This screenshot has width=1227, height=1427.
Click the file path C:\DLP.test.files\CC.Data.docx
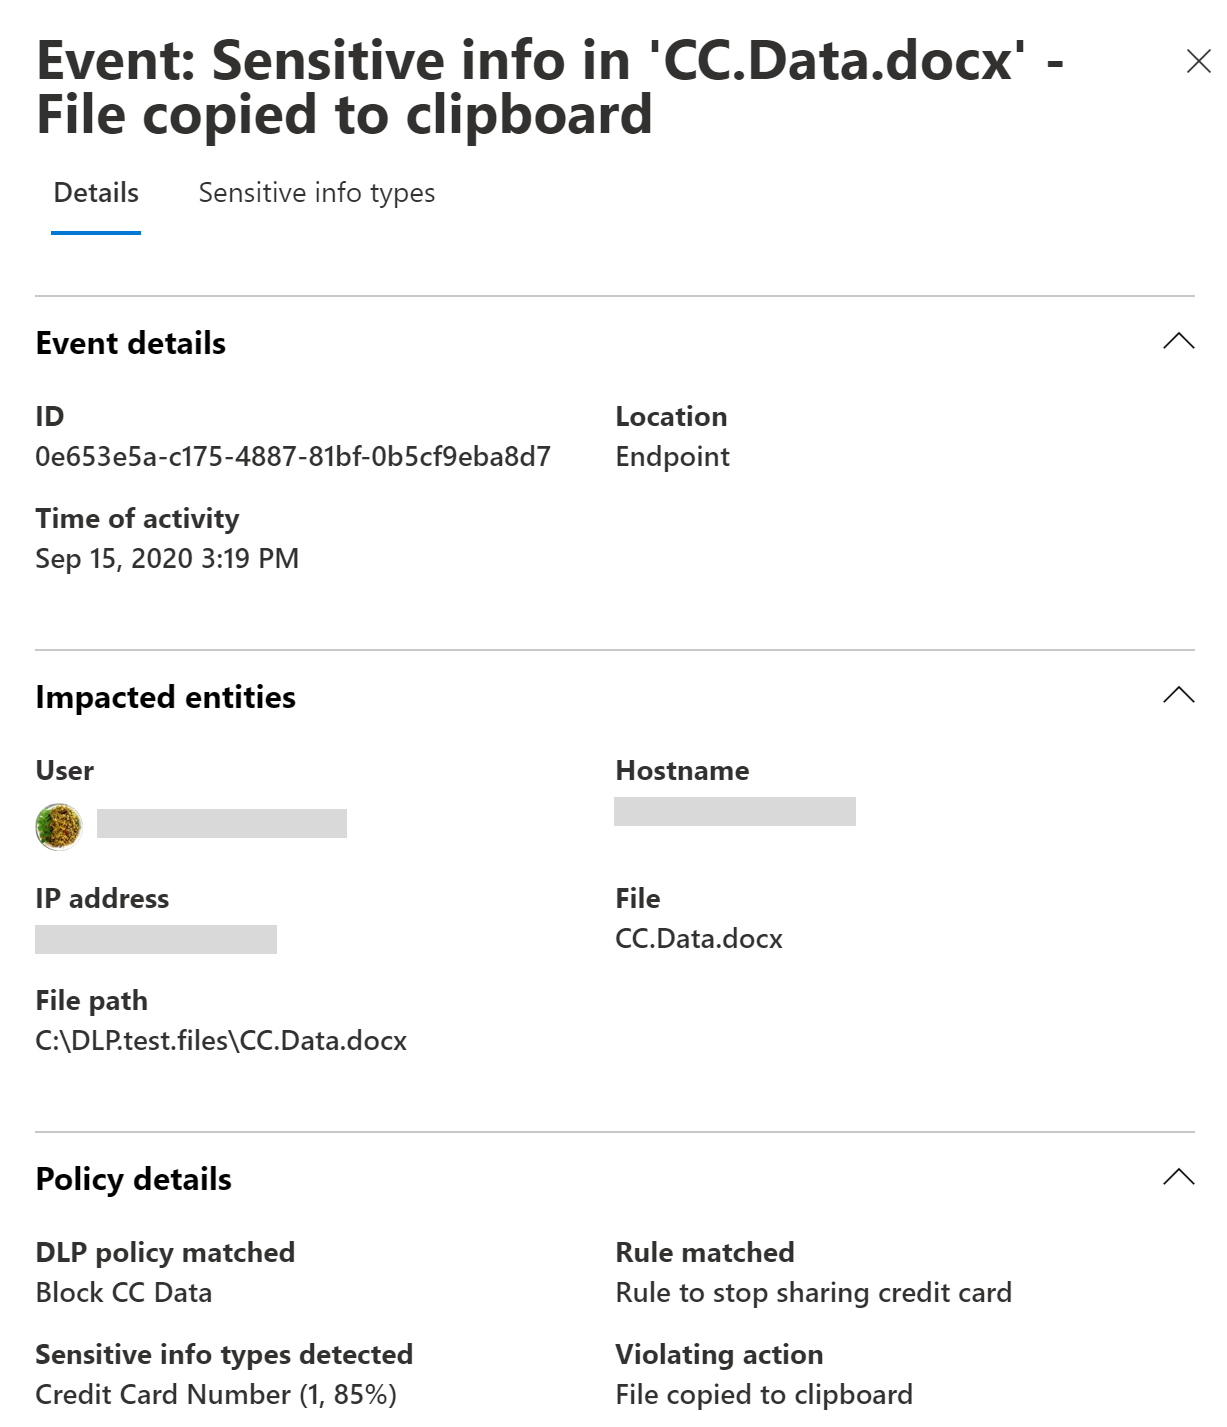221,1041
